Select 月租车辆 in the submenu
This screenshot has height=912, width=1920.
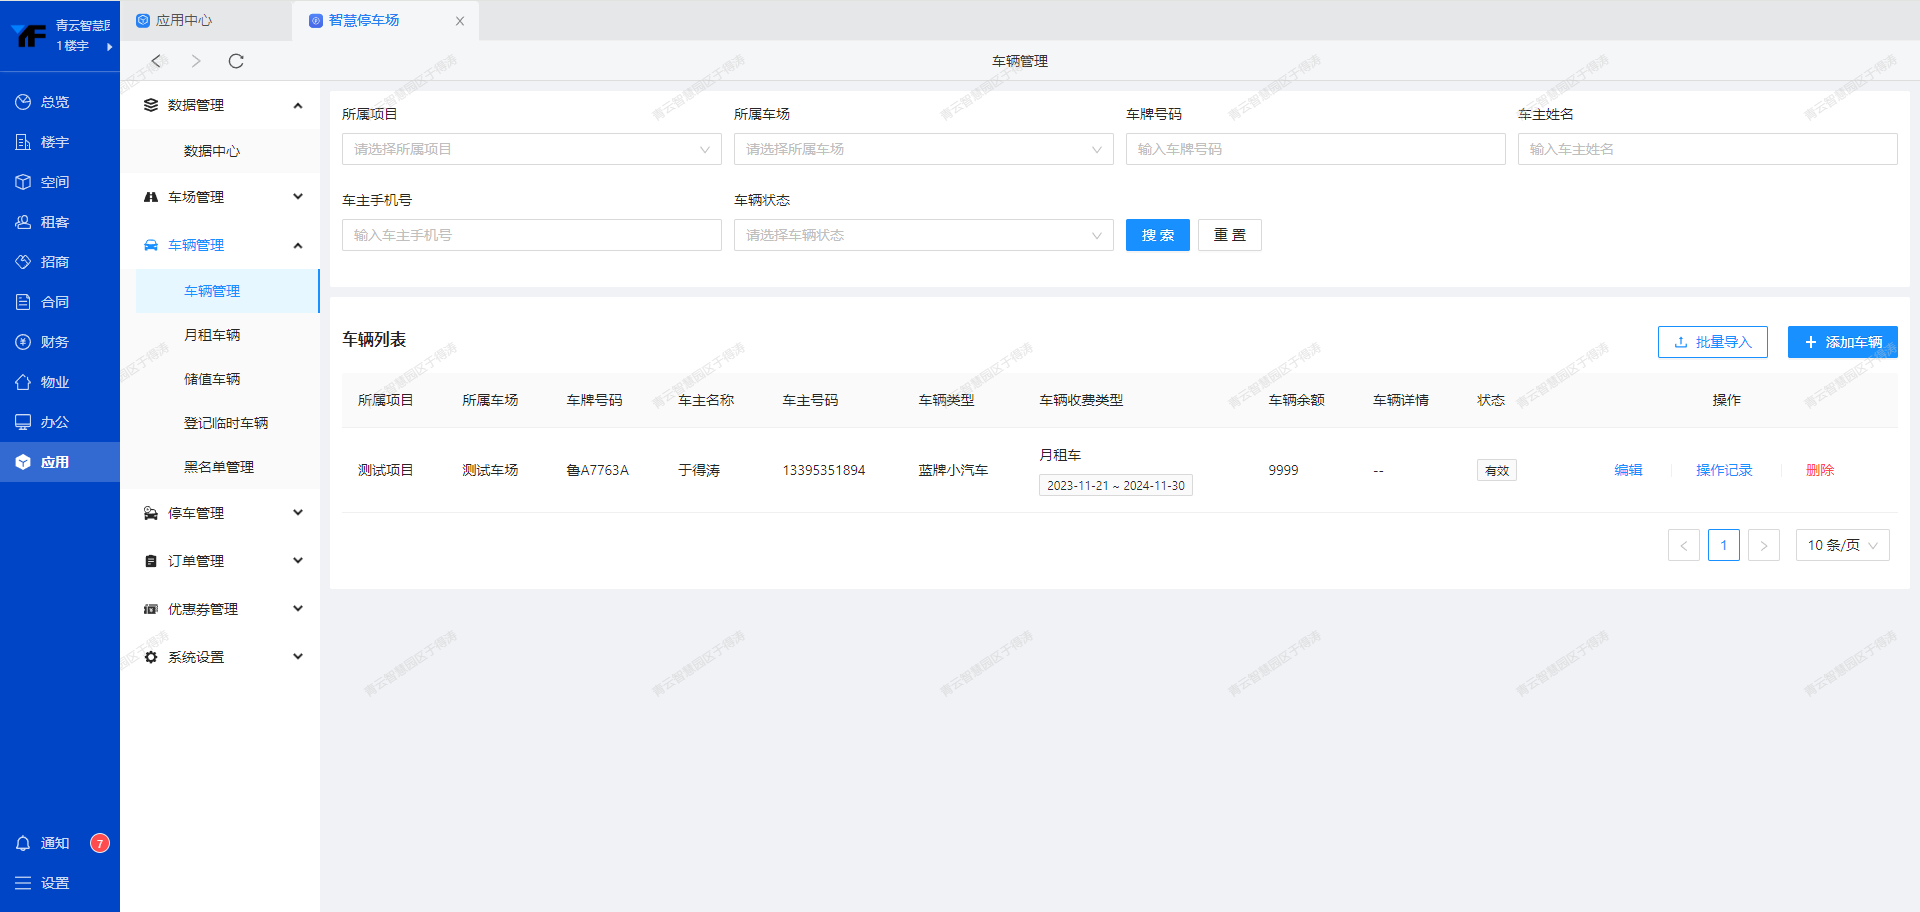(x=212, y=335)
